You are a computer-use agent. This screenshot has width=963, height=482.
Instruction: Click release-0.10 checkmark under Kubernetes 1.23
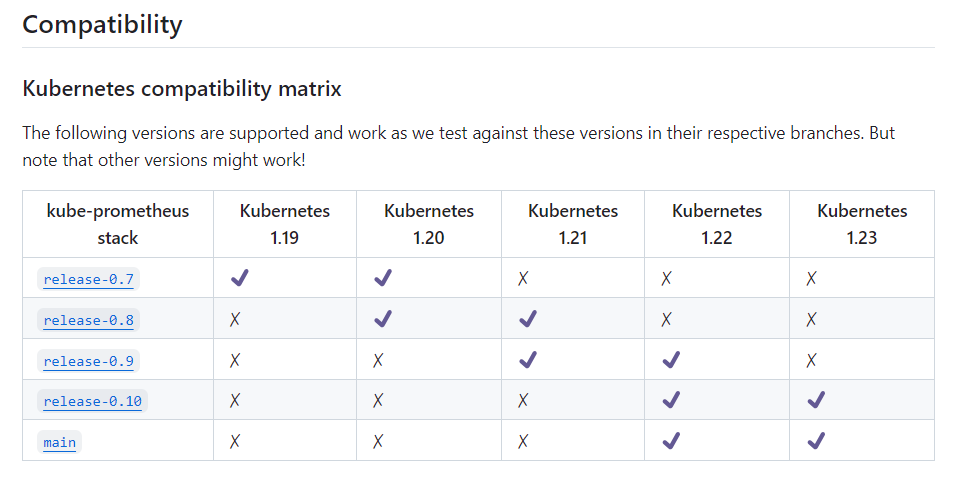[x=816, y=400]
